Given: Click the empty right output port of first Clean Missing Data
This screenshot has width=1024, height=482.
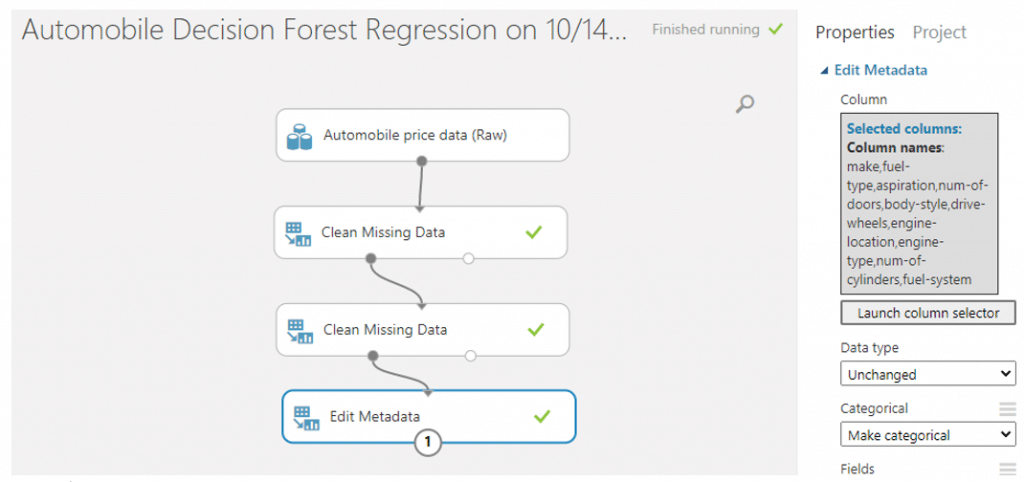Looking at the screenshot, I should pos(468,259).
